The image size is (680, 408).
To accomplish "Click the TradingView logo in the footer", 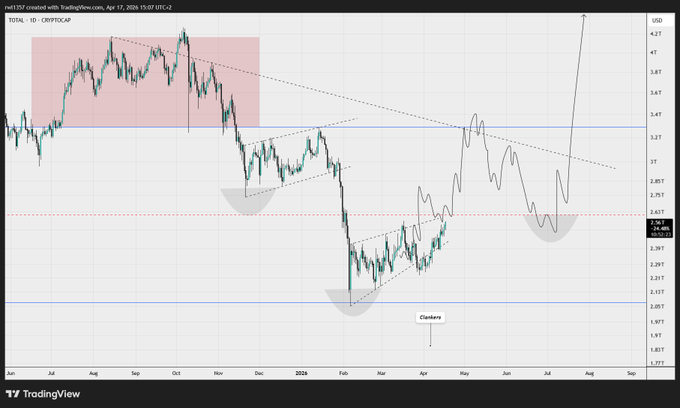I will pyautogui.click(x=43, y=394).
